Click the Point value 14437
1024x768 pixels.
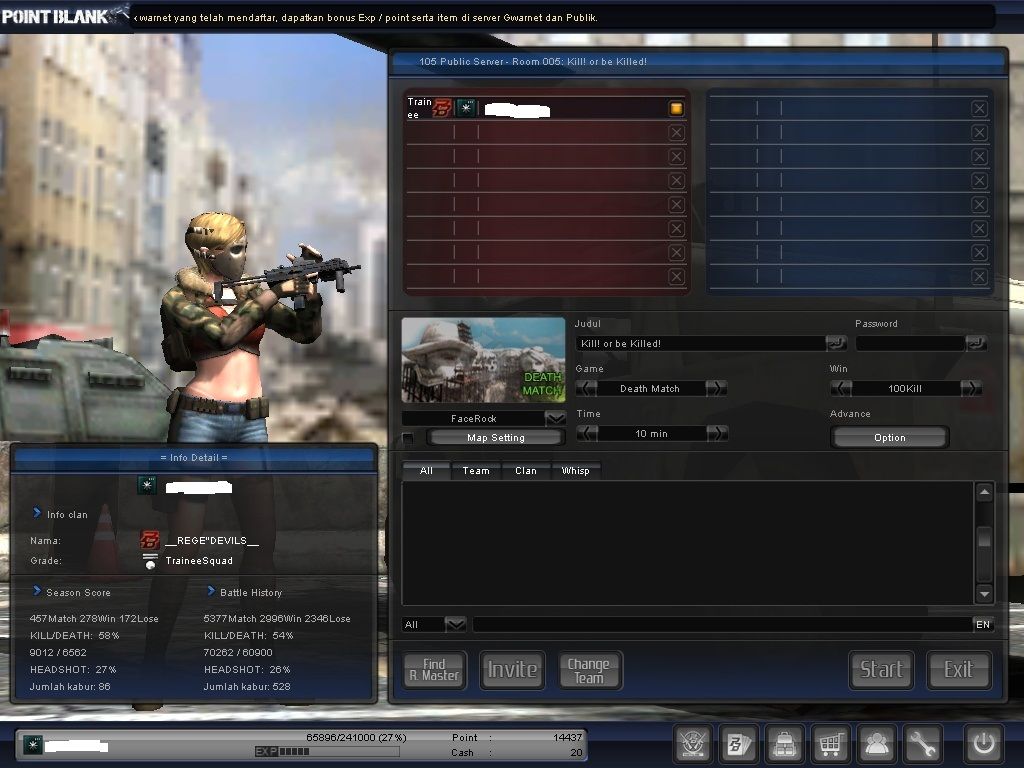pos(567,737)
